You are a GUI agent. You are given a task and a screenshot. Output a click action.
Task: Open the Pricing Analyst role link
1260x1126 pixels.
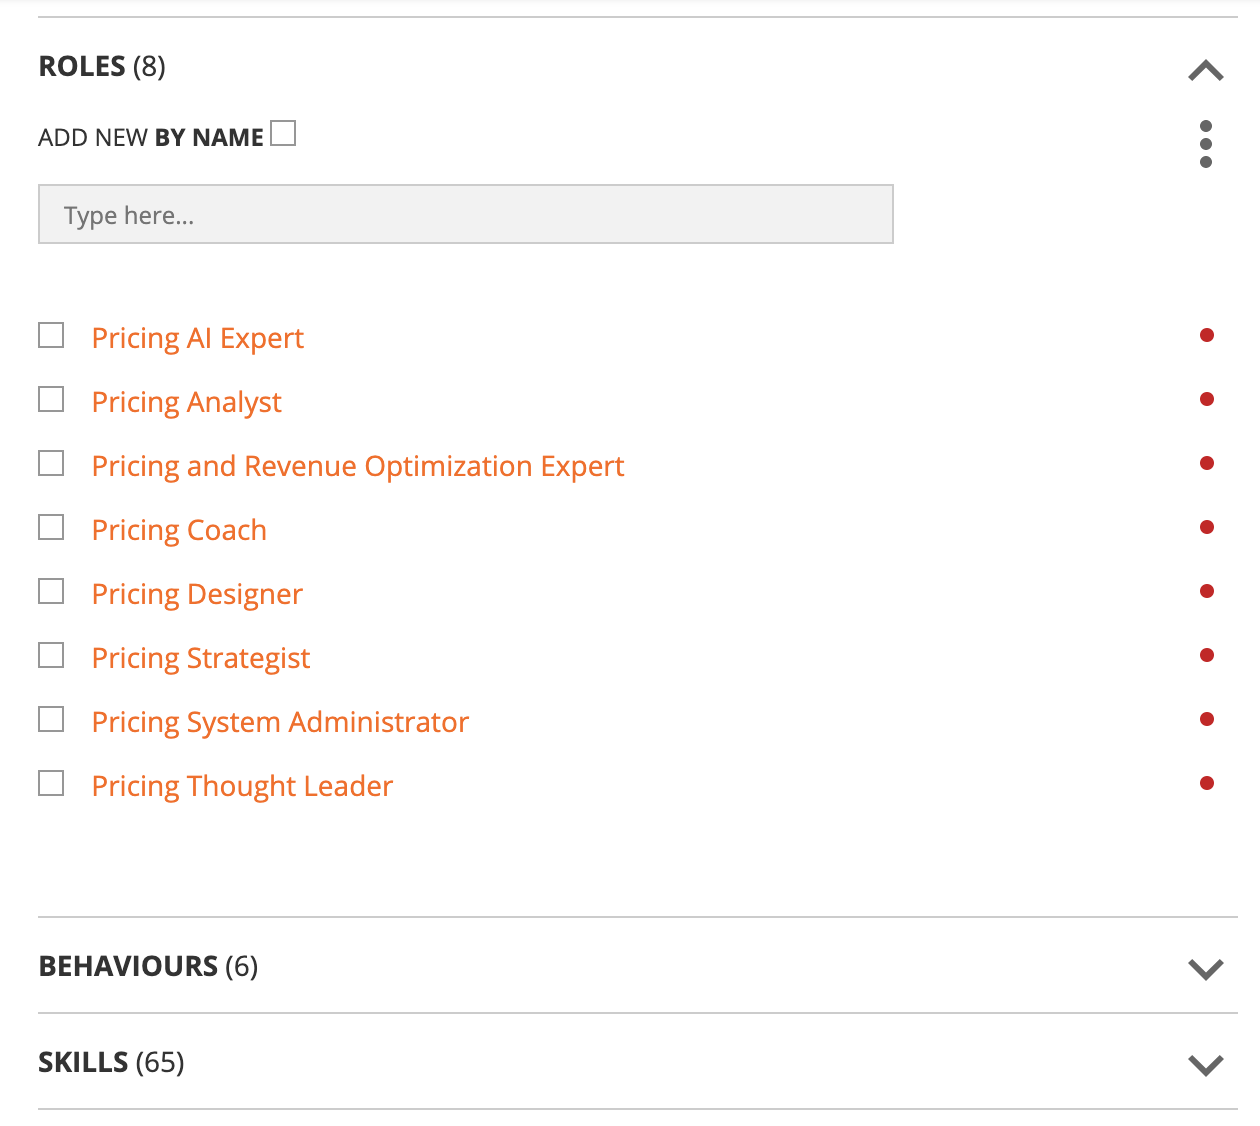[x=187, y=402]
